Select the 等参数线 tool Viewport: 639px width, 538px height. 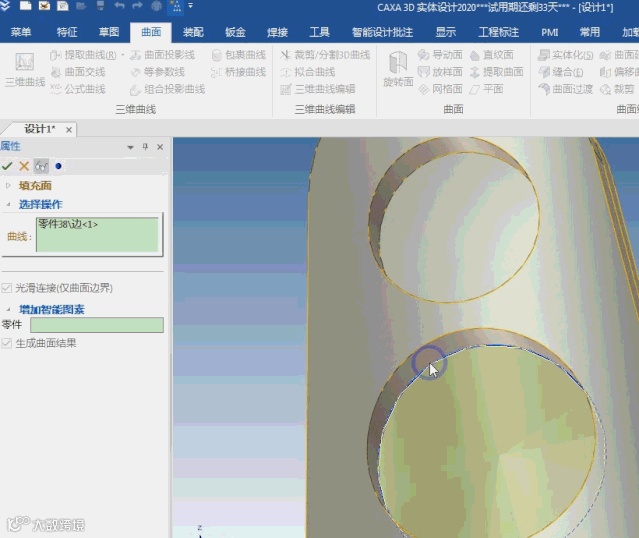pyautogui.click(x=157, y=72)
